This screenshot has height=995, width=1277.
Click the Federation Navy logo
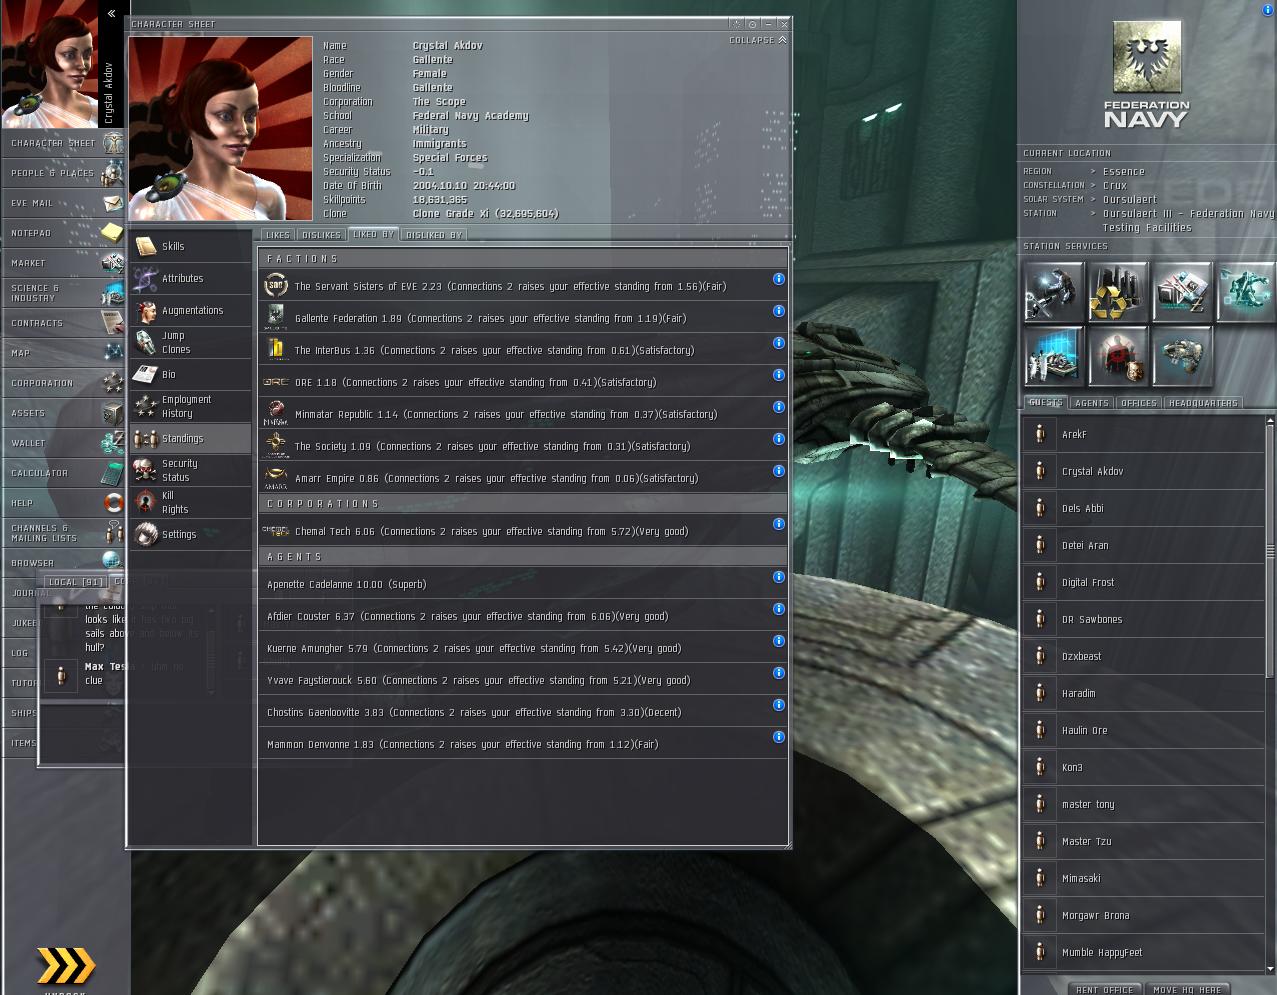[1147, 75]
